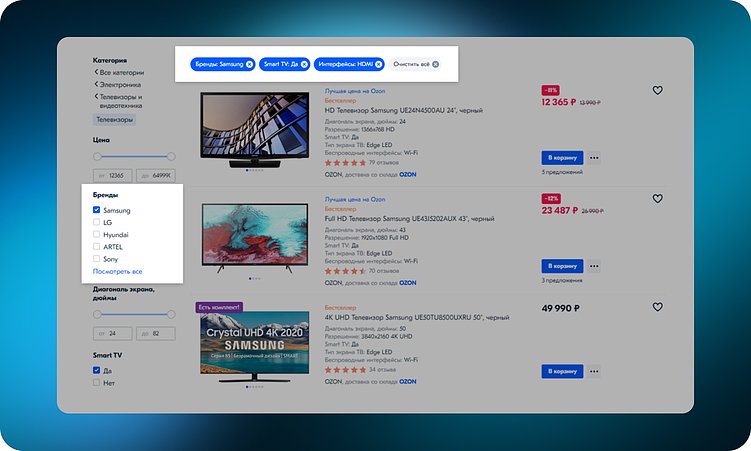Click the price slider left handle
The image size is (751, 451).
[97, 157]
